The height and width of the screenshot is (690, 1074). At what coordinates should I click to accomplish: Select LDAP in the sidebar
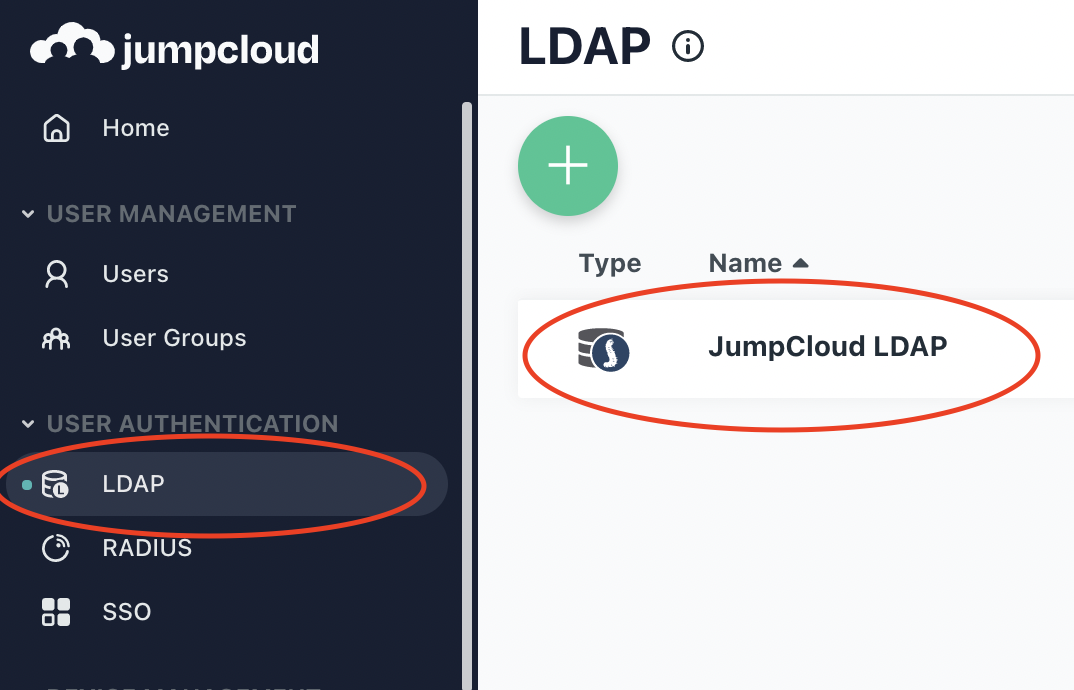tap(227, 484)
